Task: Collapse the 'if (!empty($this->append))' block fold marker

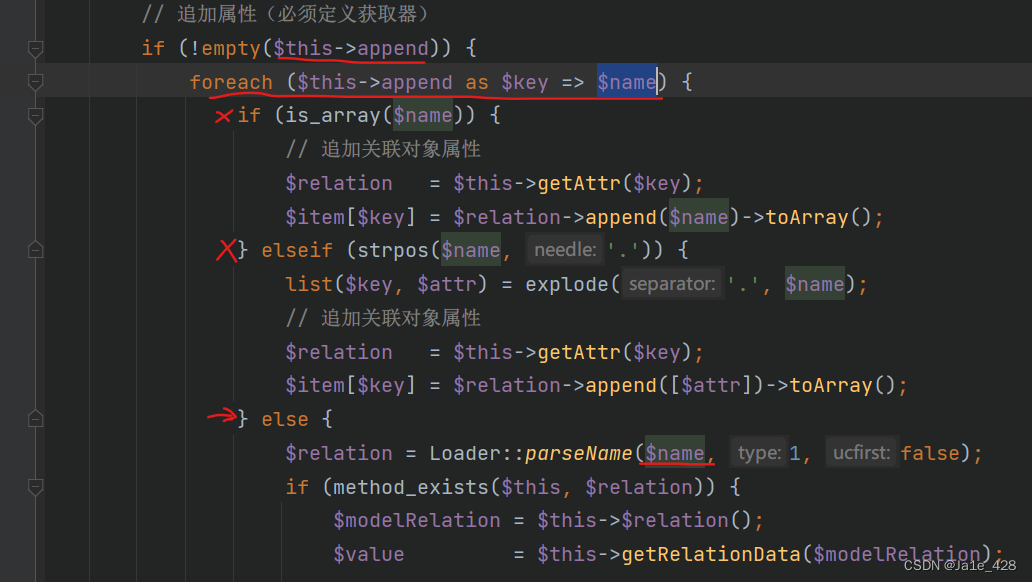Action: 36,49
